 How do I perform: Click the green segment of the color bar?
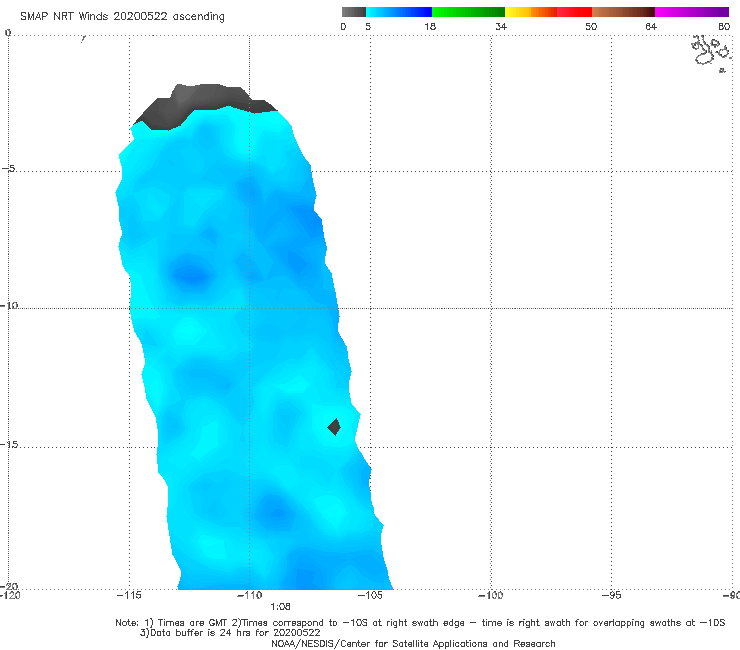coord(468,12)
